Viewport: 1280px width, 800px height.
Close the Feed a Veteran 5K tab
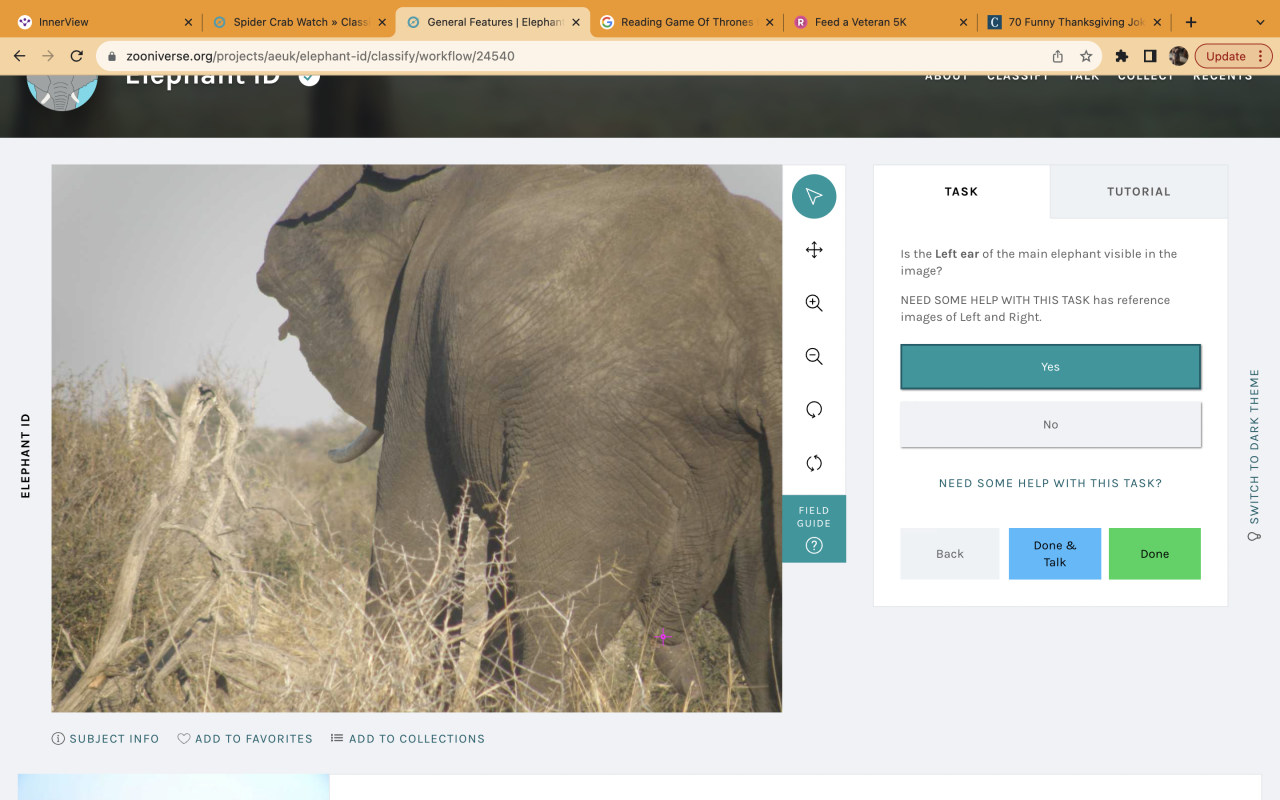click(964, 22)
